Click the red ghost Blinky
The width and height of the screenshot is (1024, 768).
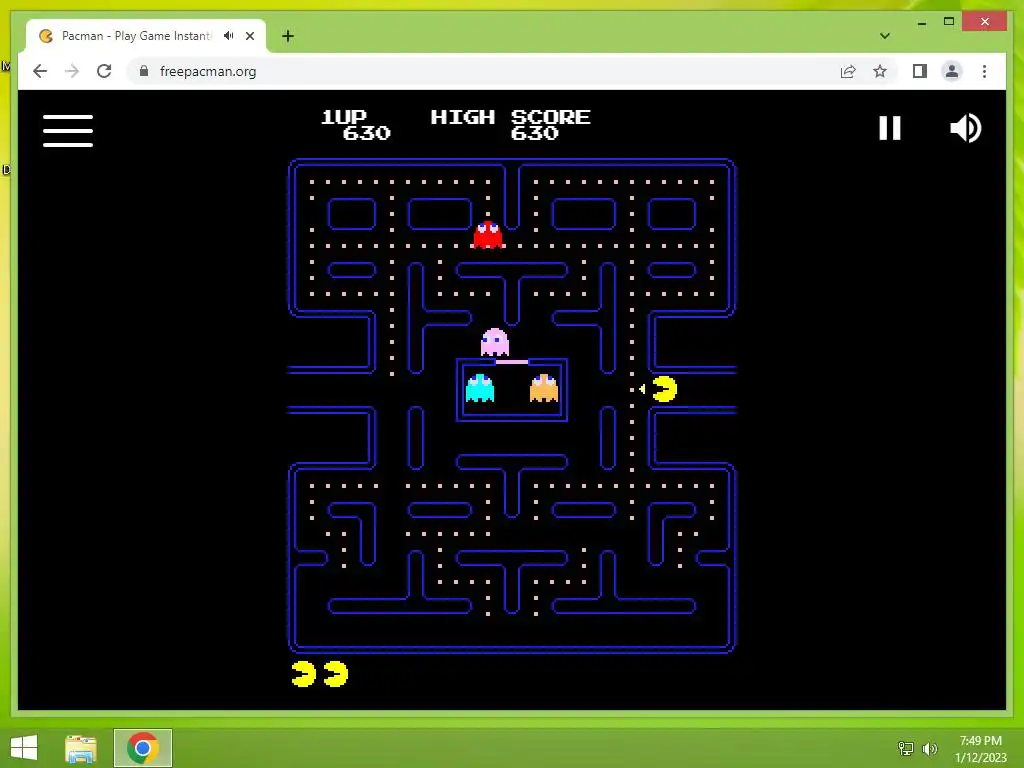point(488,235)
